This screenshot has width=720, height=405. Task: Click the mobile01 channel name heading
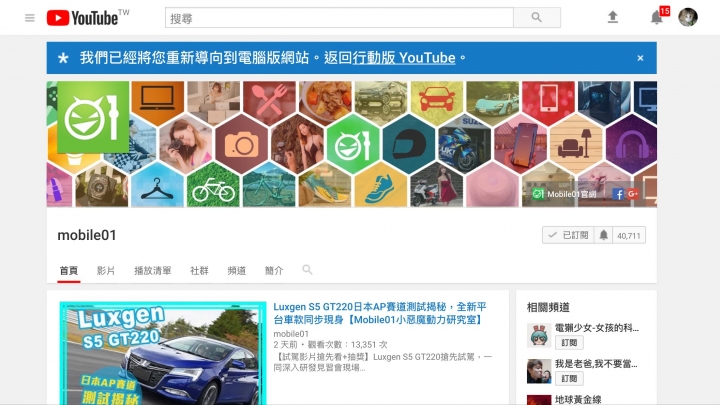click(87, 235)
